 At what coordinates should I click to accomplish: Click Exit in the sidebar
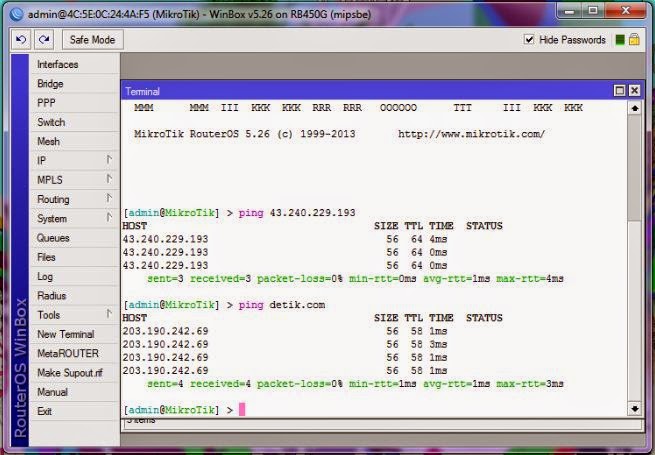click(74, 411)
